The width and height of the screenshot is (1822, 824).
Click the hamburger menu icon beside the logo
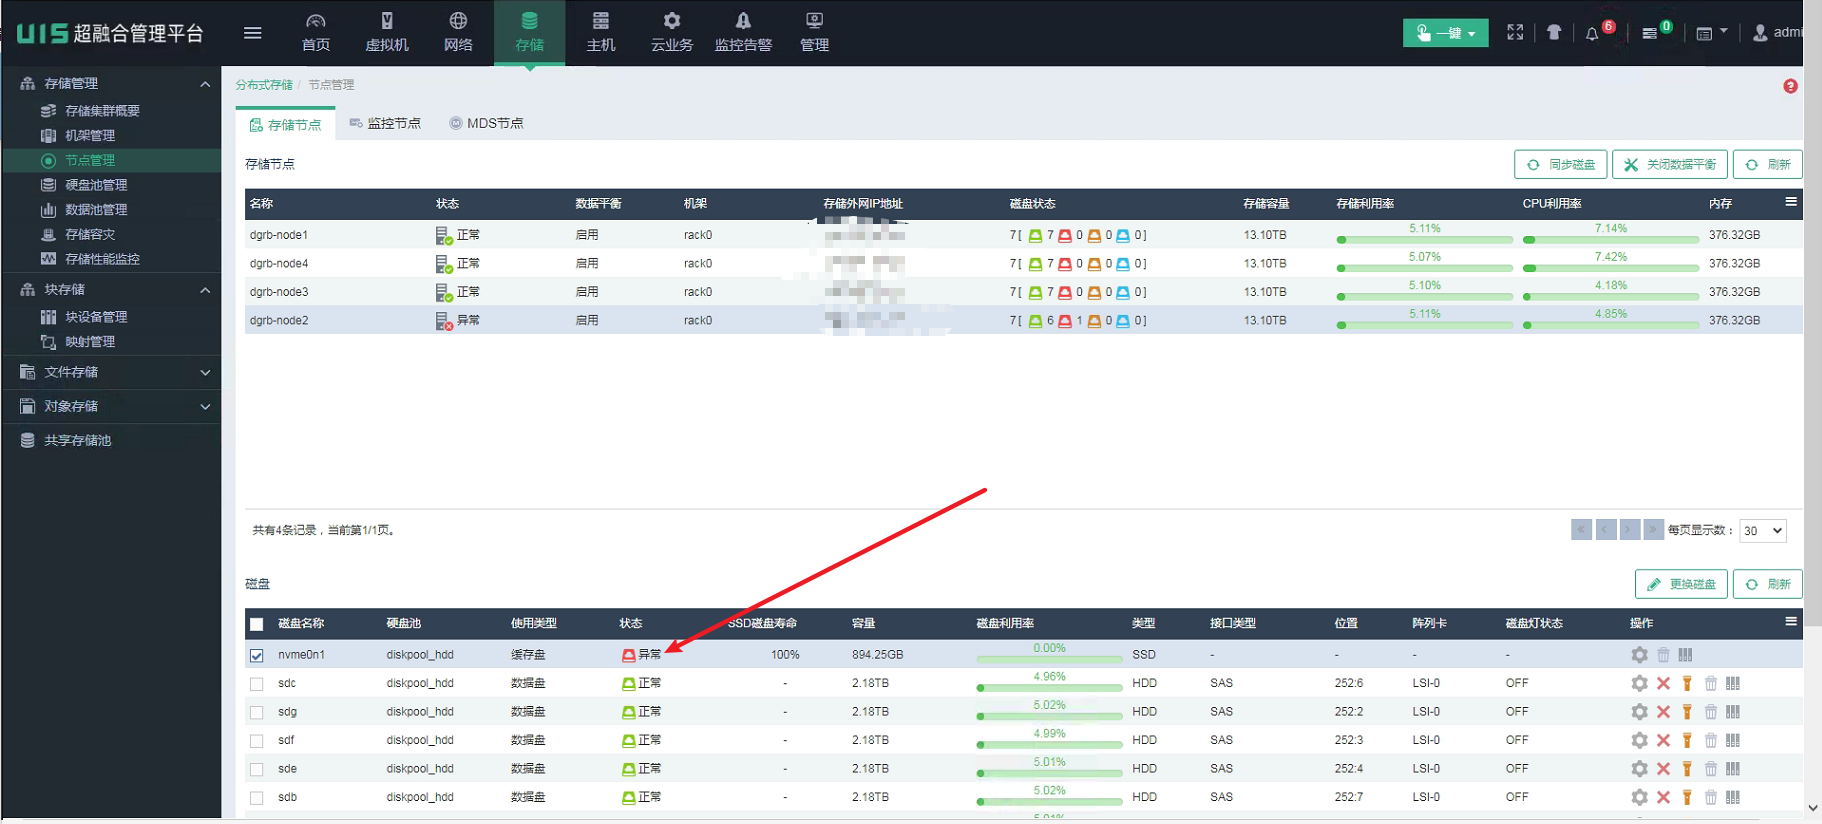253,33
